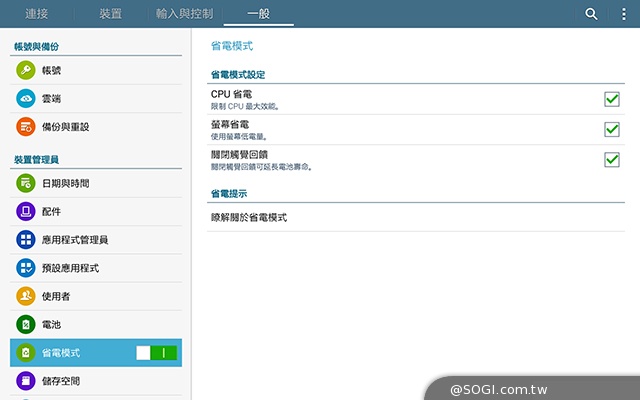Image resolution: width=640 pixels, height=400 pixels.
Task: Click the 帳號 key icon
Action: pyautogui.click(x=26, y=70)
